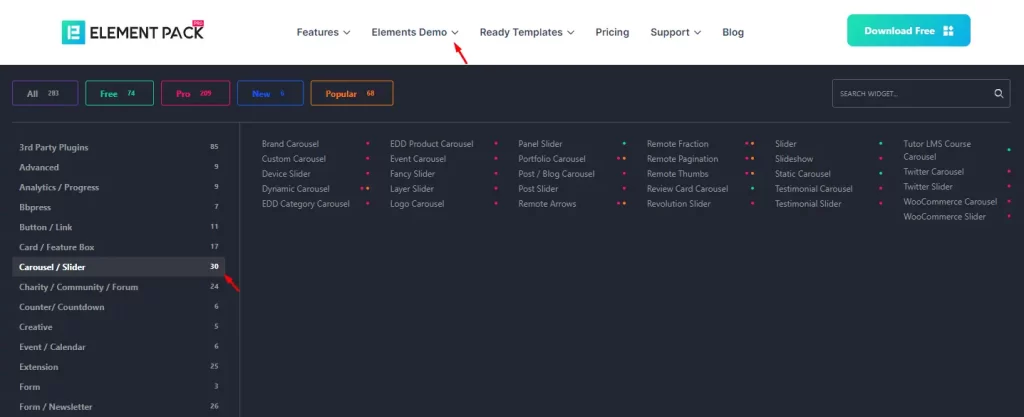Focus the Search Widget field
1024x417 pixels.
point(921,93)
